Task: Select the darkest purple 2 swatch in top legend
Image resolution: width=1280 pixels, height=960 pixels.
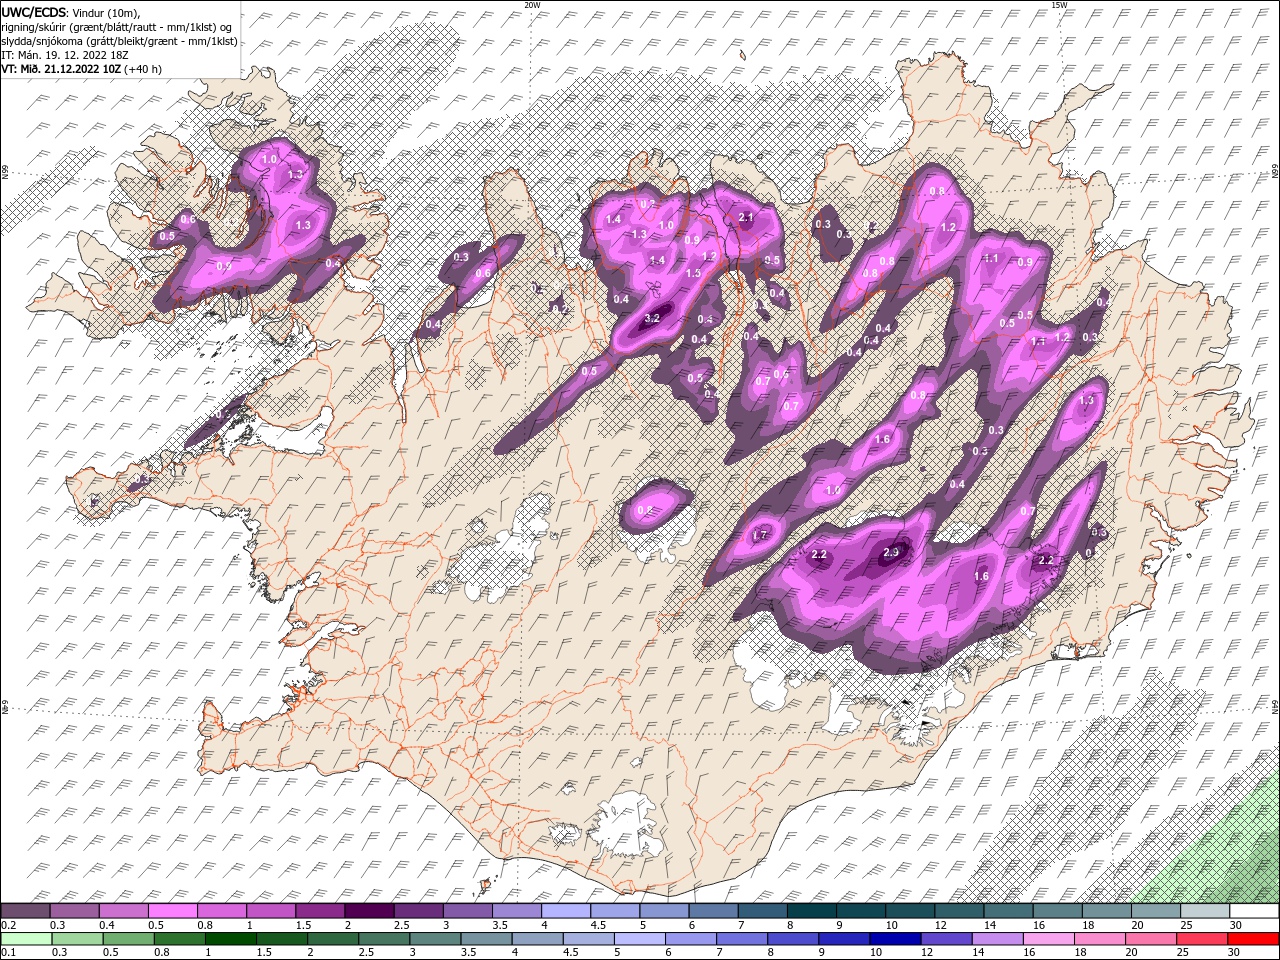Action: pyautogui.click(x=368, y=911)
